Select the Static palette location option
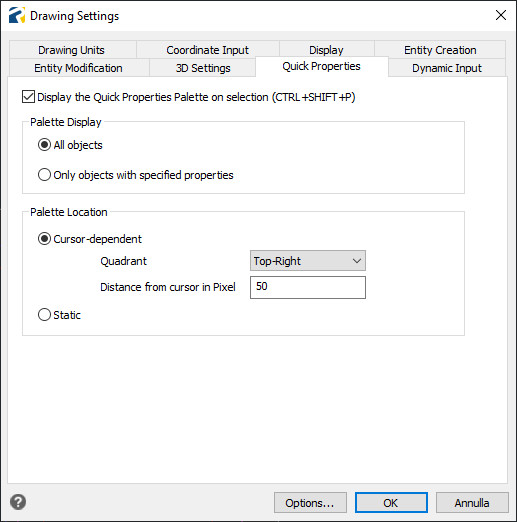517x522 pixels. [x=44, y=315]
